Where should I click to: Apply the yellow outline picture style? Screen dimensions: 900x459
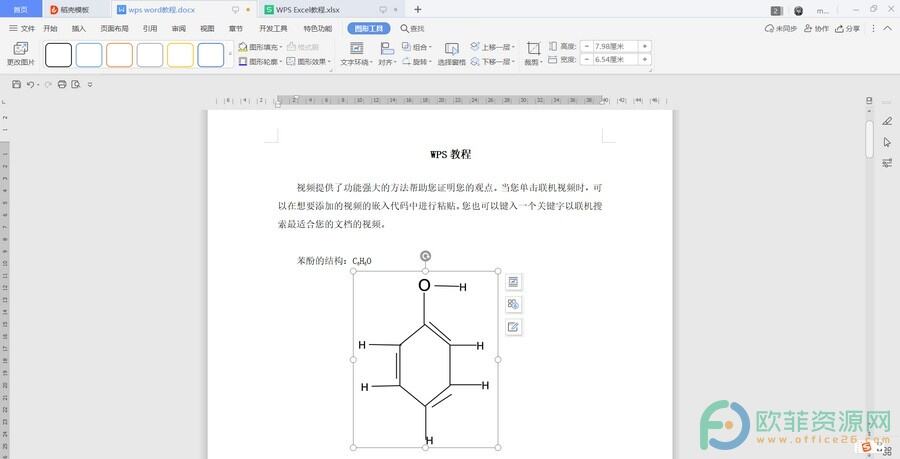180,55
